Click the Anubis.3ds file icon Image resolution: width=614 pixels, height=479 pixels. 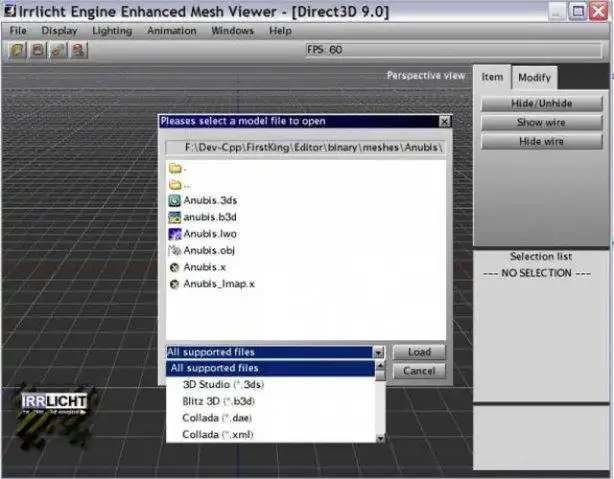click(x=174, y=201)
